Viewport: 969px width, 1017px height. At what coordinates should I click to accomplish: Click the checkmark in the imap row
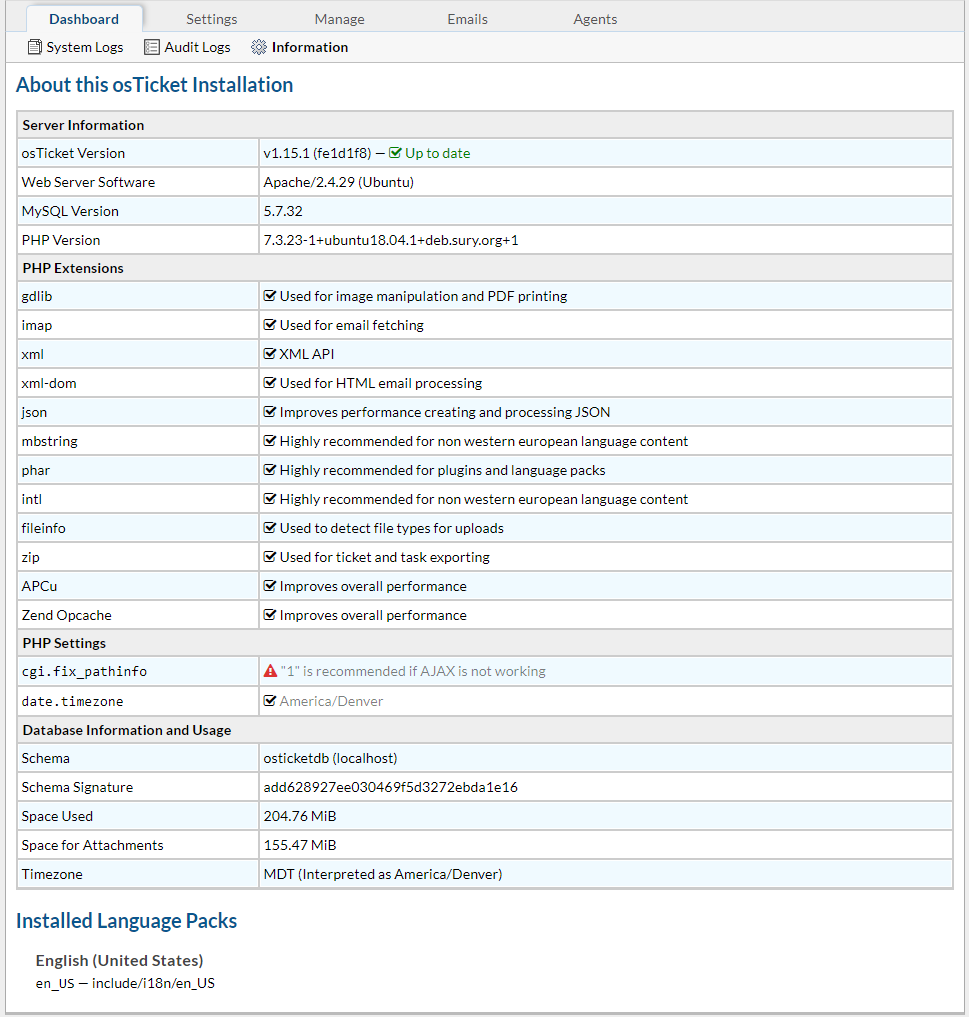270,325
